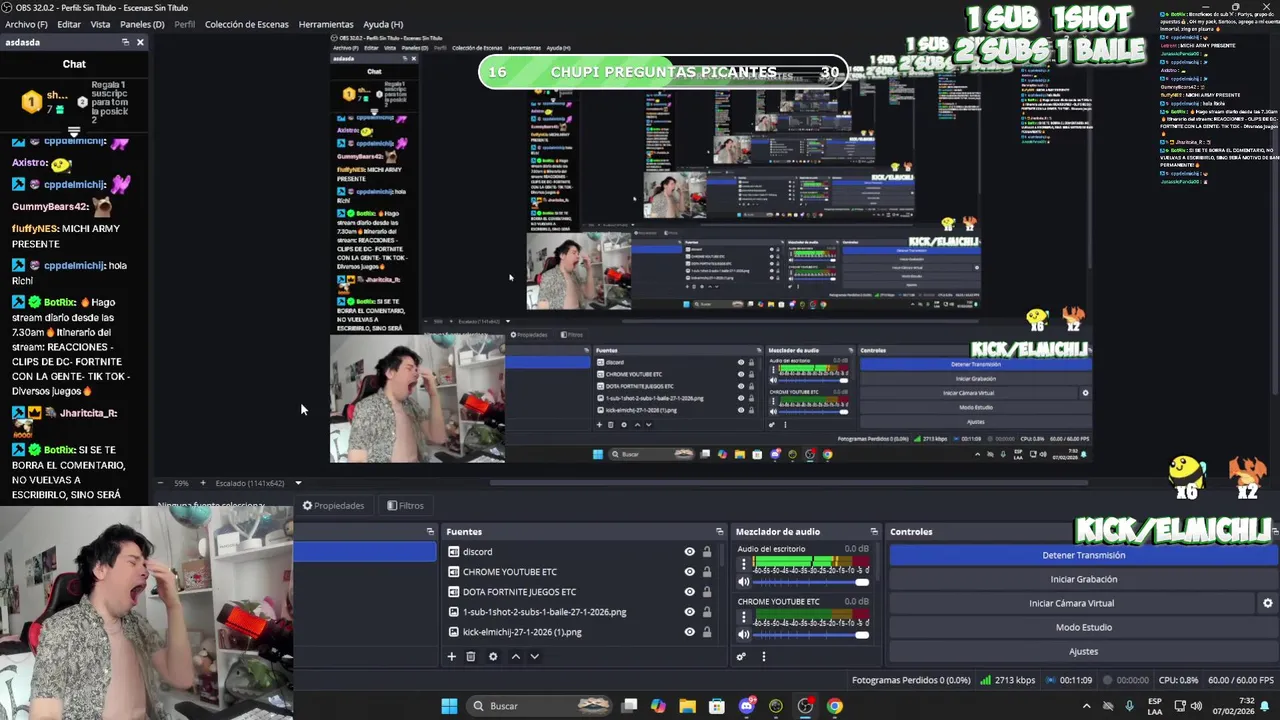Viewport: 1280px width, 720px height.
Task: Open Discord from the taskbar
Action: (747, 706)
